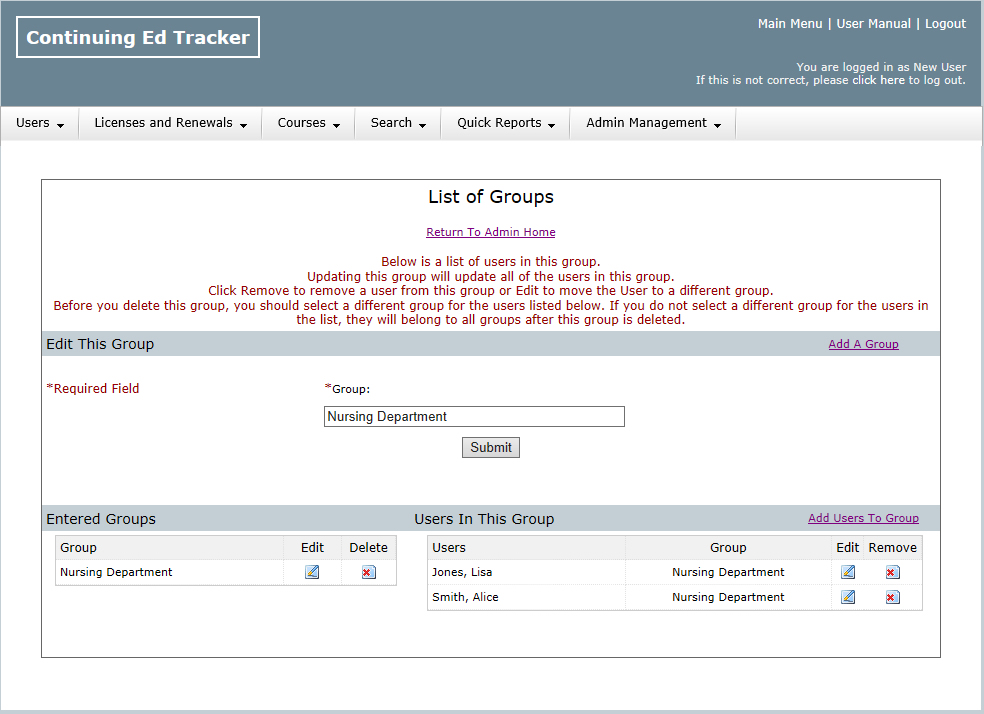Edit the Nursing Department group entry
984x714 pixels.
pos(312,572)
